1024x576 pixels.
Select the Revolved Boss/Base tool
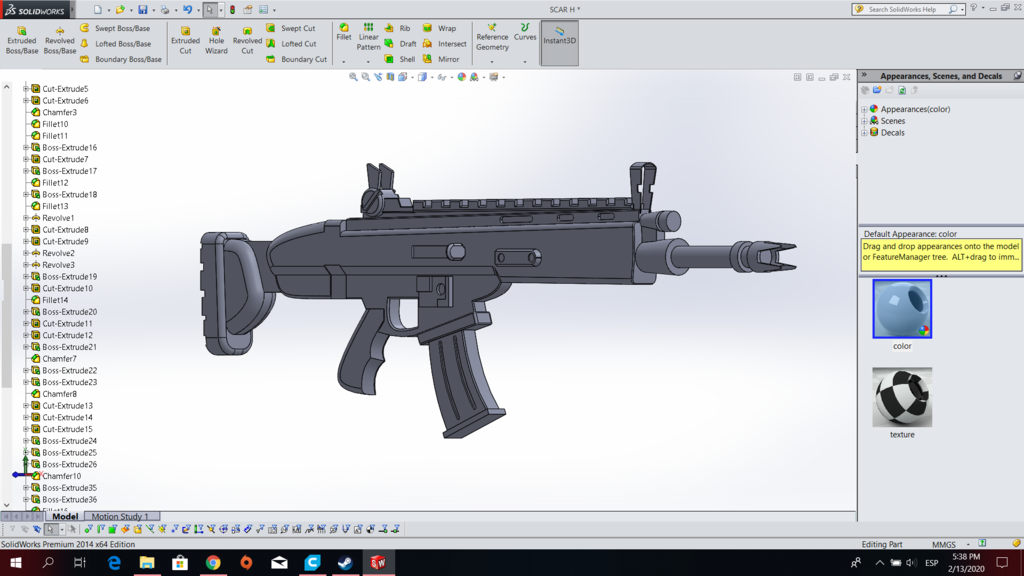(x=59, y=40)
